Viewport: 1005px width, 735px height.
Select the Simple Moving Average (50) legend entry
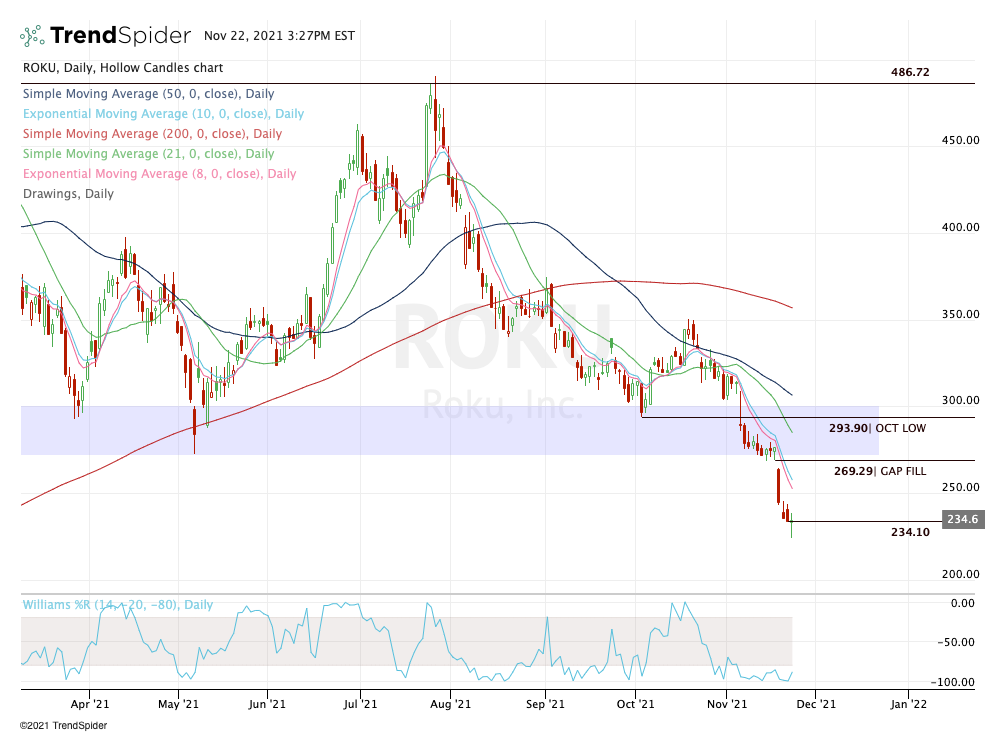point(149,94)
